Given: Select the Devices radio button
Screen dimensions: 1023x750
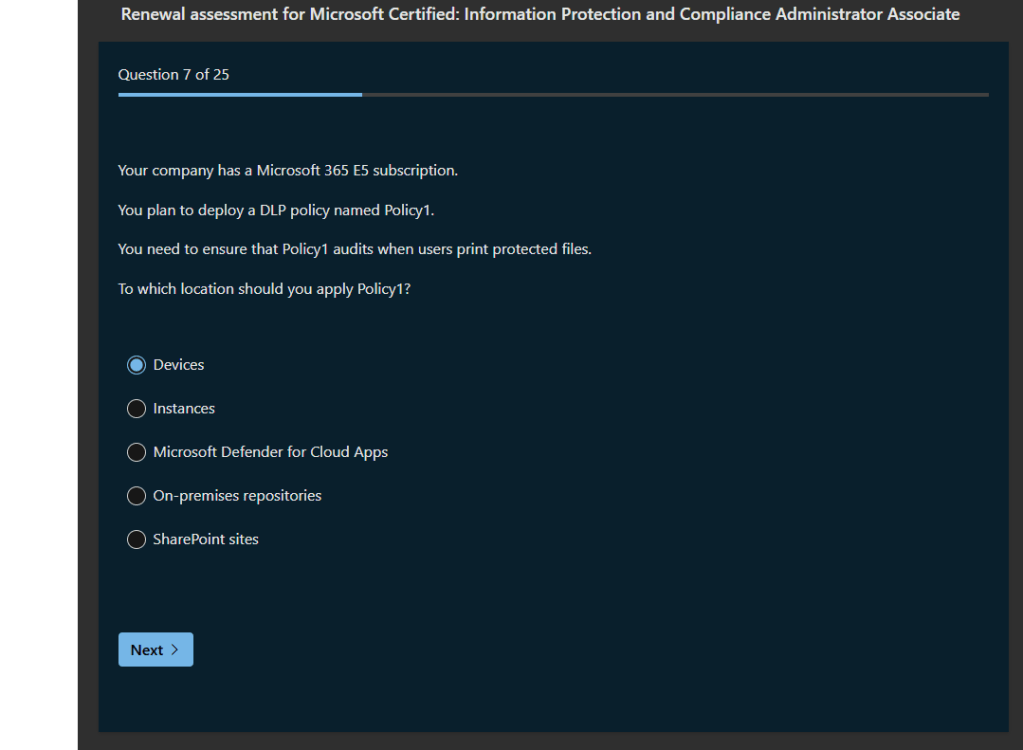Looking at the screenshot, I should pyautogui.click(x=137, y=365).
